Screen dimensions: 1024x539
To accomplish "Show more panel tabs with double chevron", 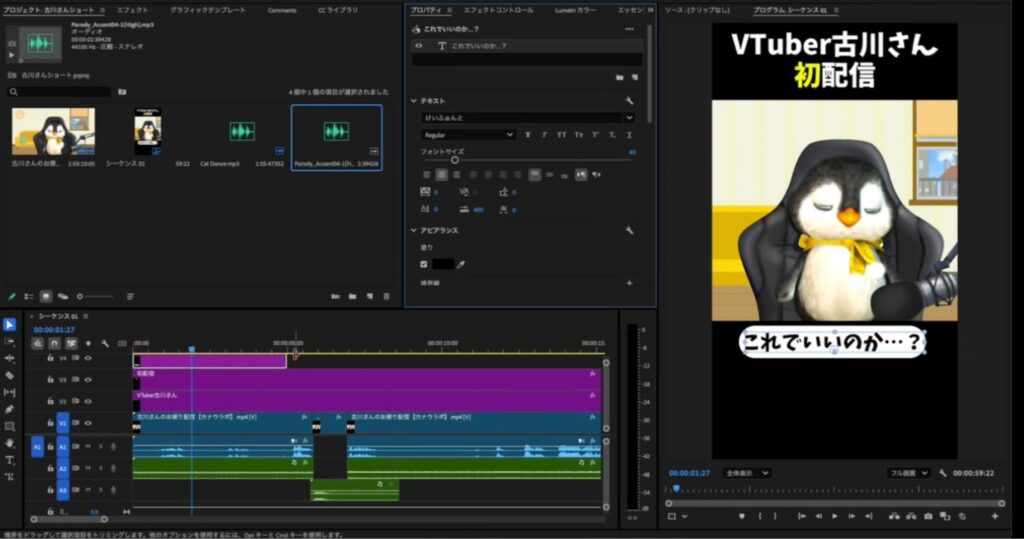I will [x=650, y=10].
